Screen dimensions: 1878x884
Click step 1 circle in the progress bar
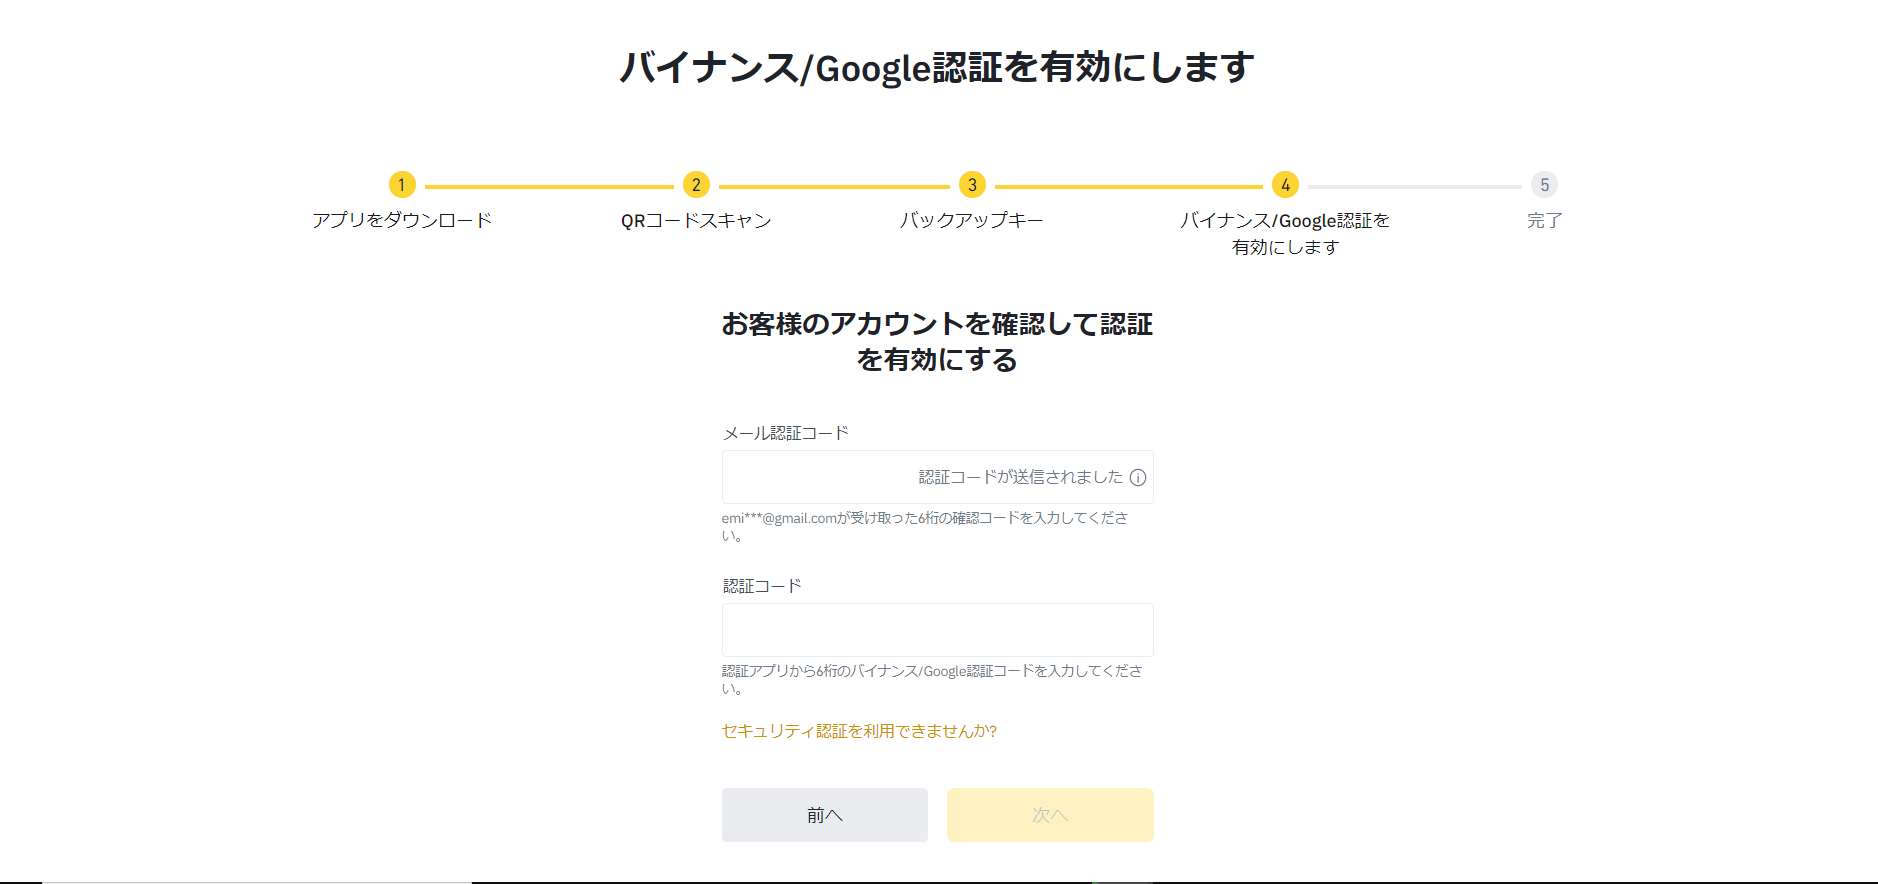pos(402,185)
